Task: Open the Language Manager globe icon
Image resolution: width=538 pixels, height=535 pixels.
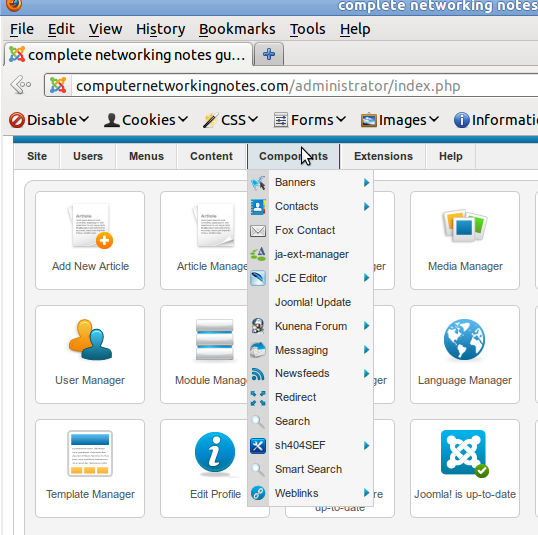Action: (x=464, y=340)
